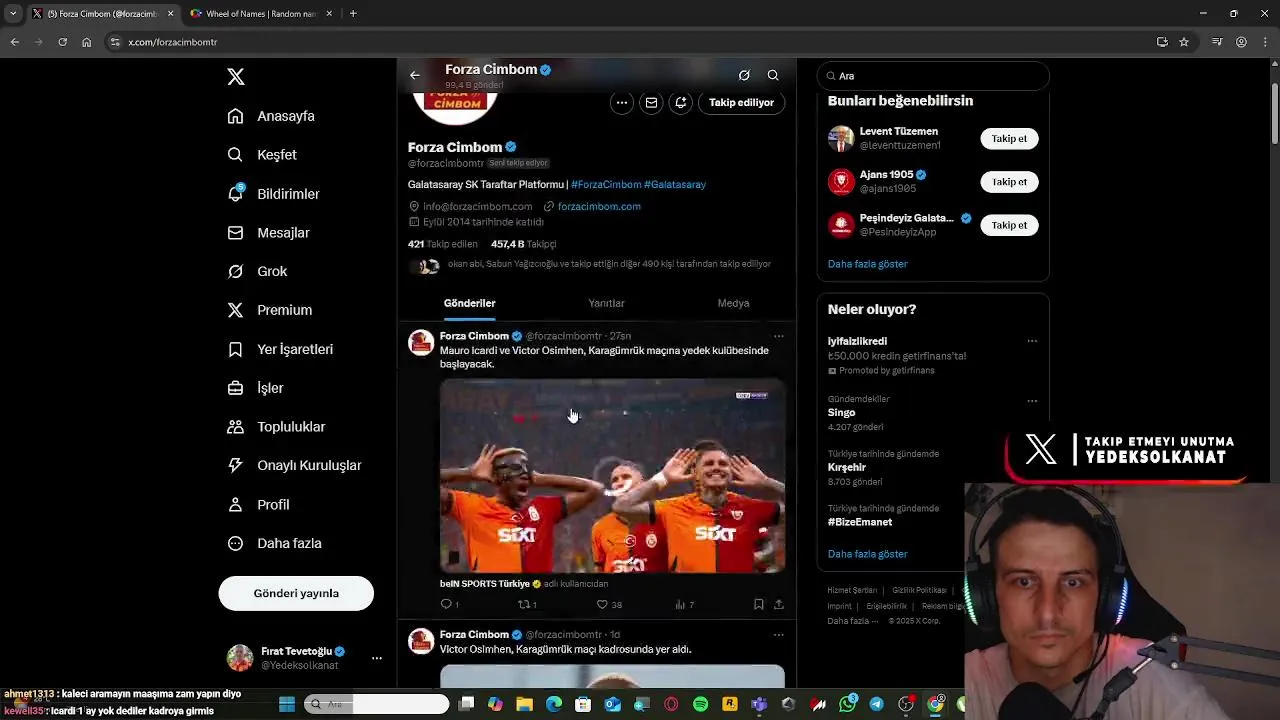Go back with the profile back arrow
This screenshot has height=720, width=1280.
pos(415,75)
